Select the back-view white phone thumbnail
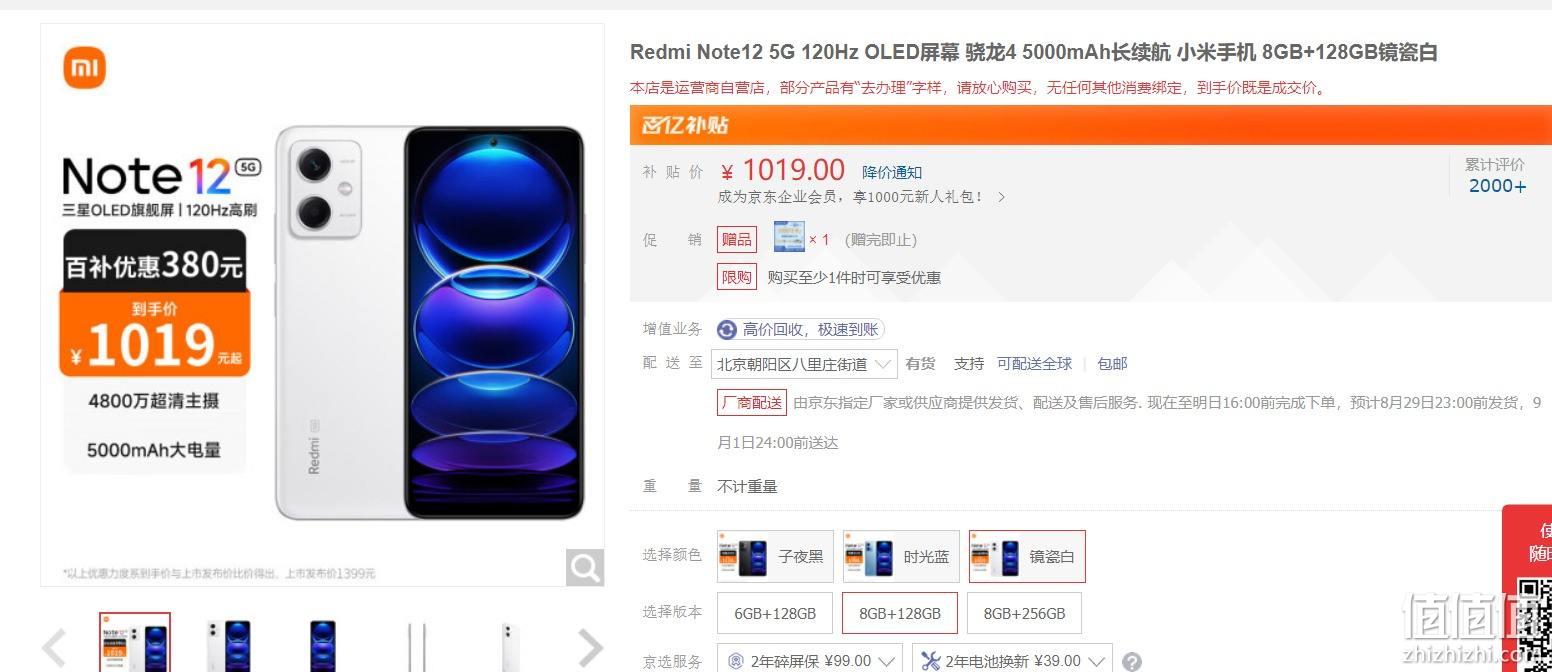1552x672 pixels. 509,645
